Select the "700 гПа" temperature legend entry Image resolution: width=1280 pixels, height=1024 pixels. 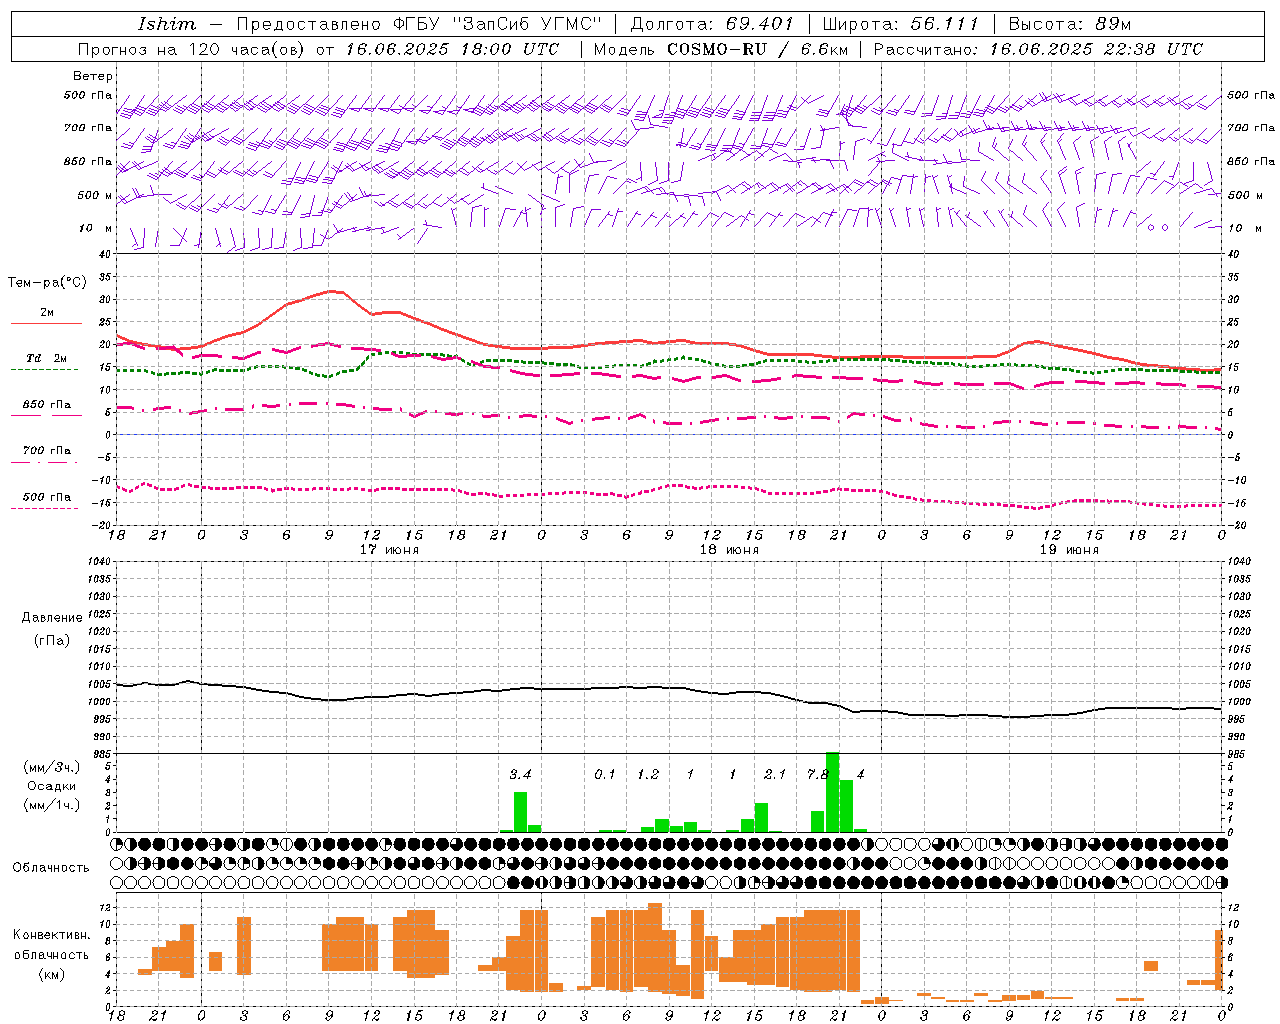point(46,451)
